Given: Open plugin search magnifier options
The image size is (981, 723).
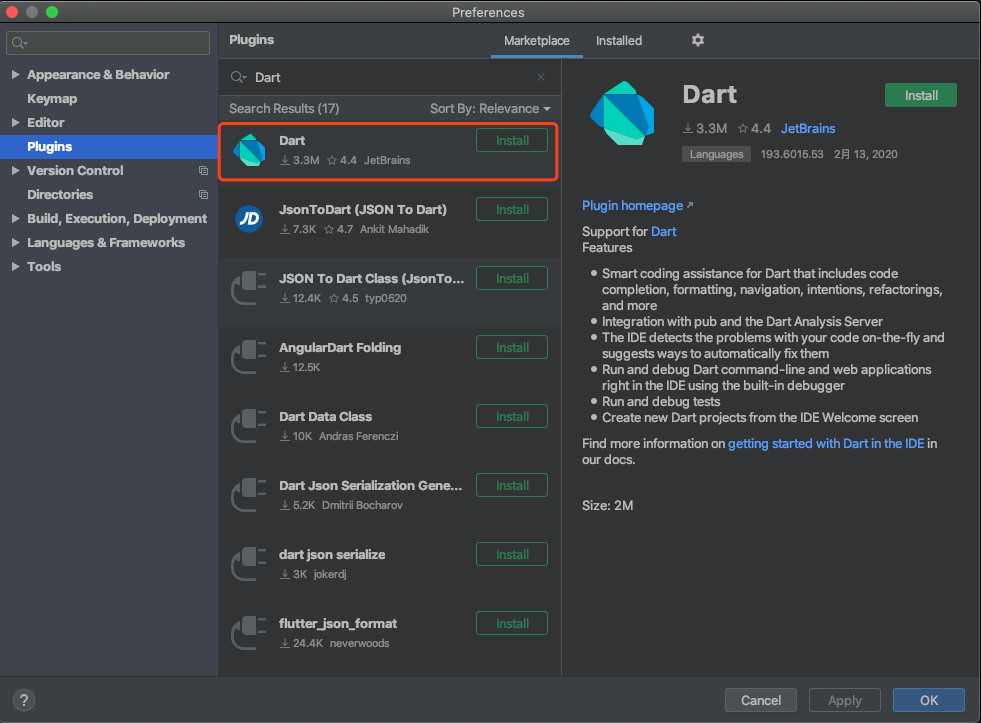Looking at the screenshot, I should (x=238, y=77).
